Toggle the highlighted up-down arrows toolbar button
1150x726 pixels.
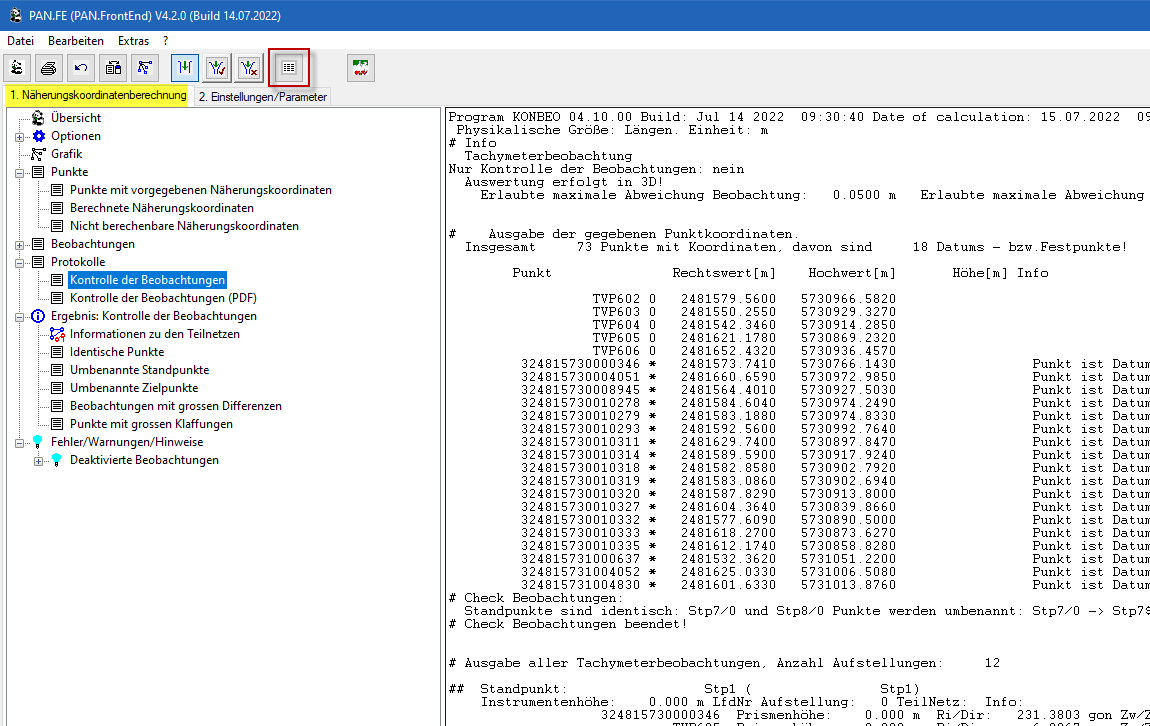tap(185, 68)
